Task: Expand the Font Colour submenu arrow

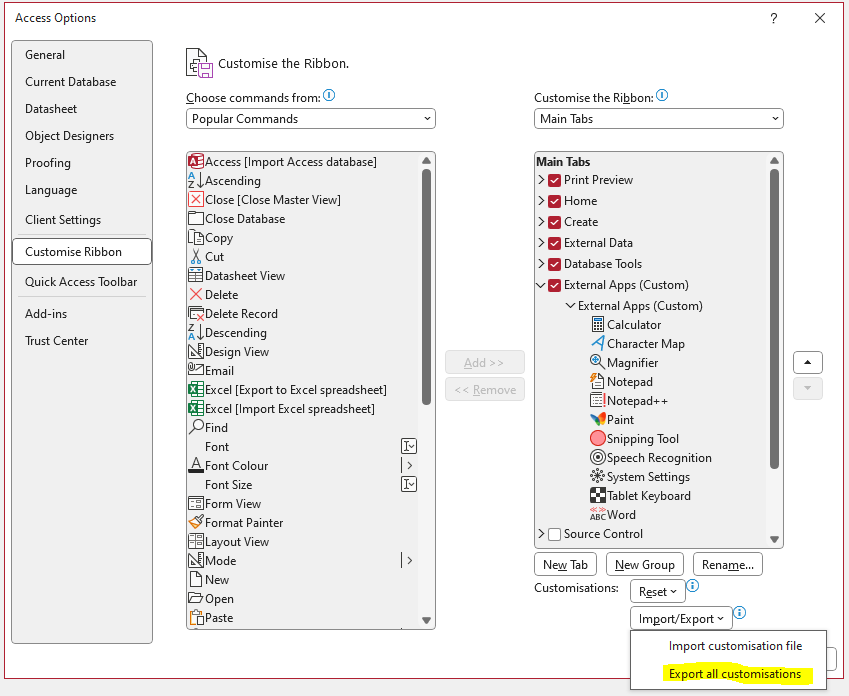Action: 409,465
